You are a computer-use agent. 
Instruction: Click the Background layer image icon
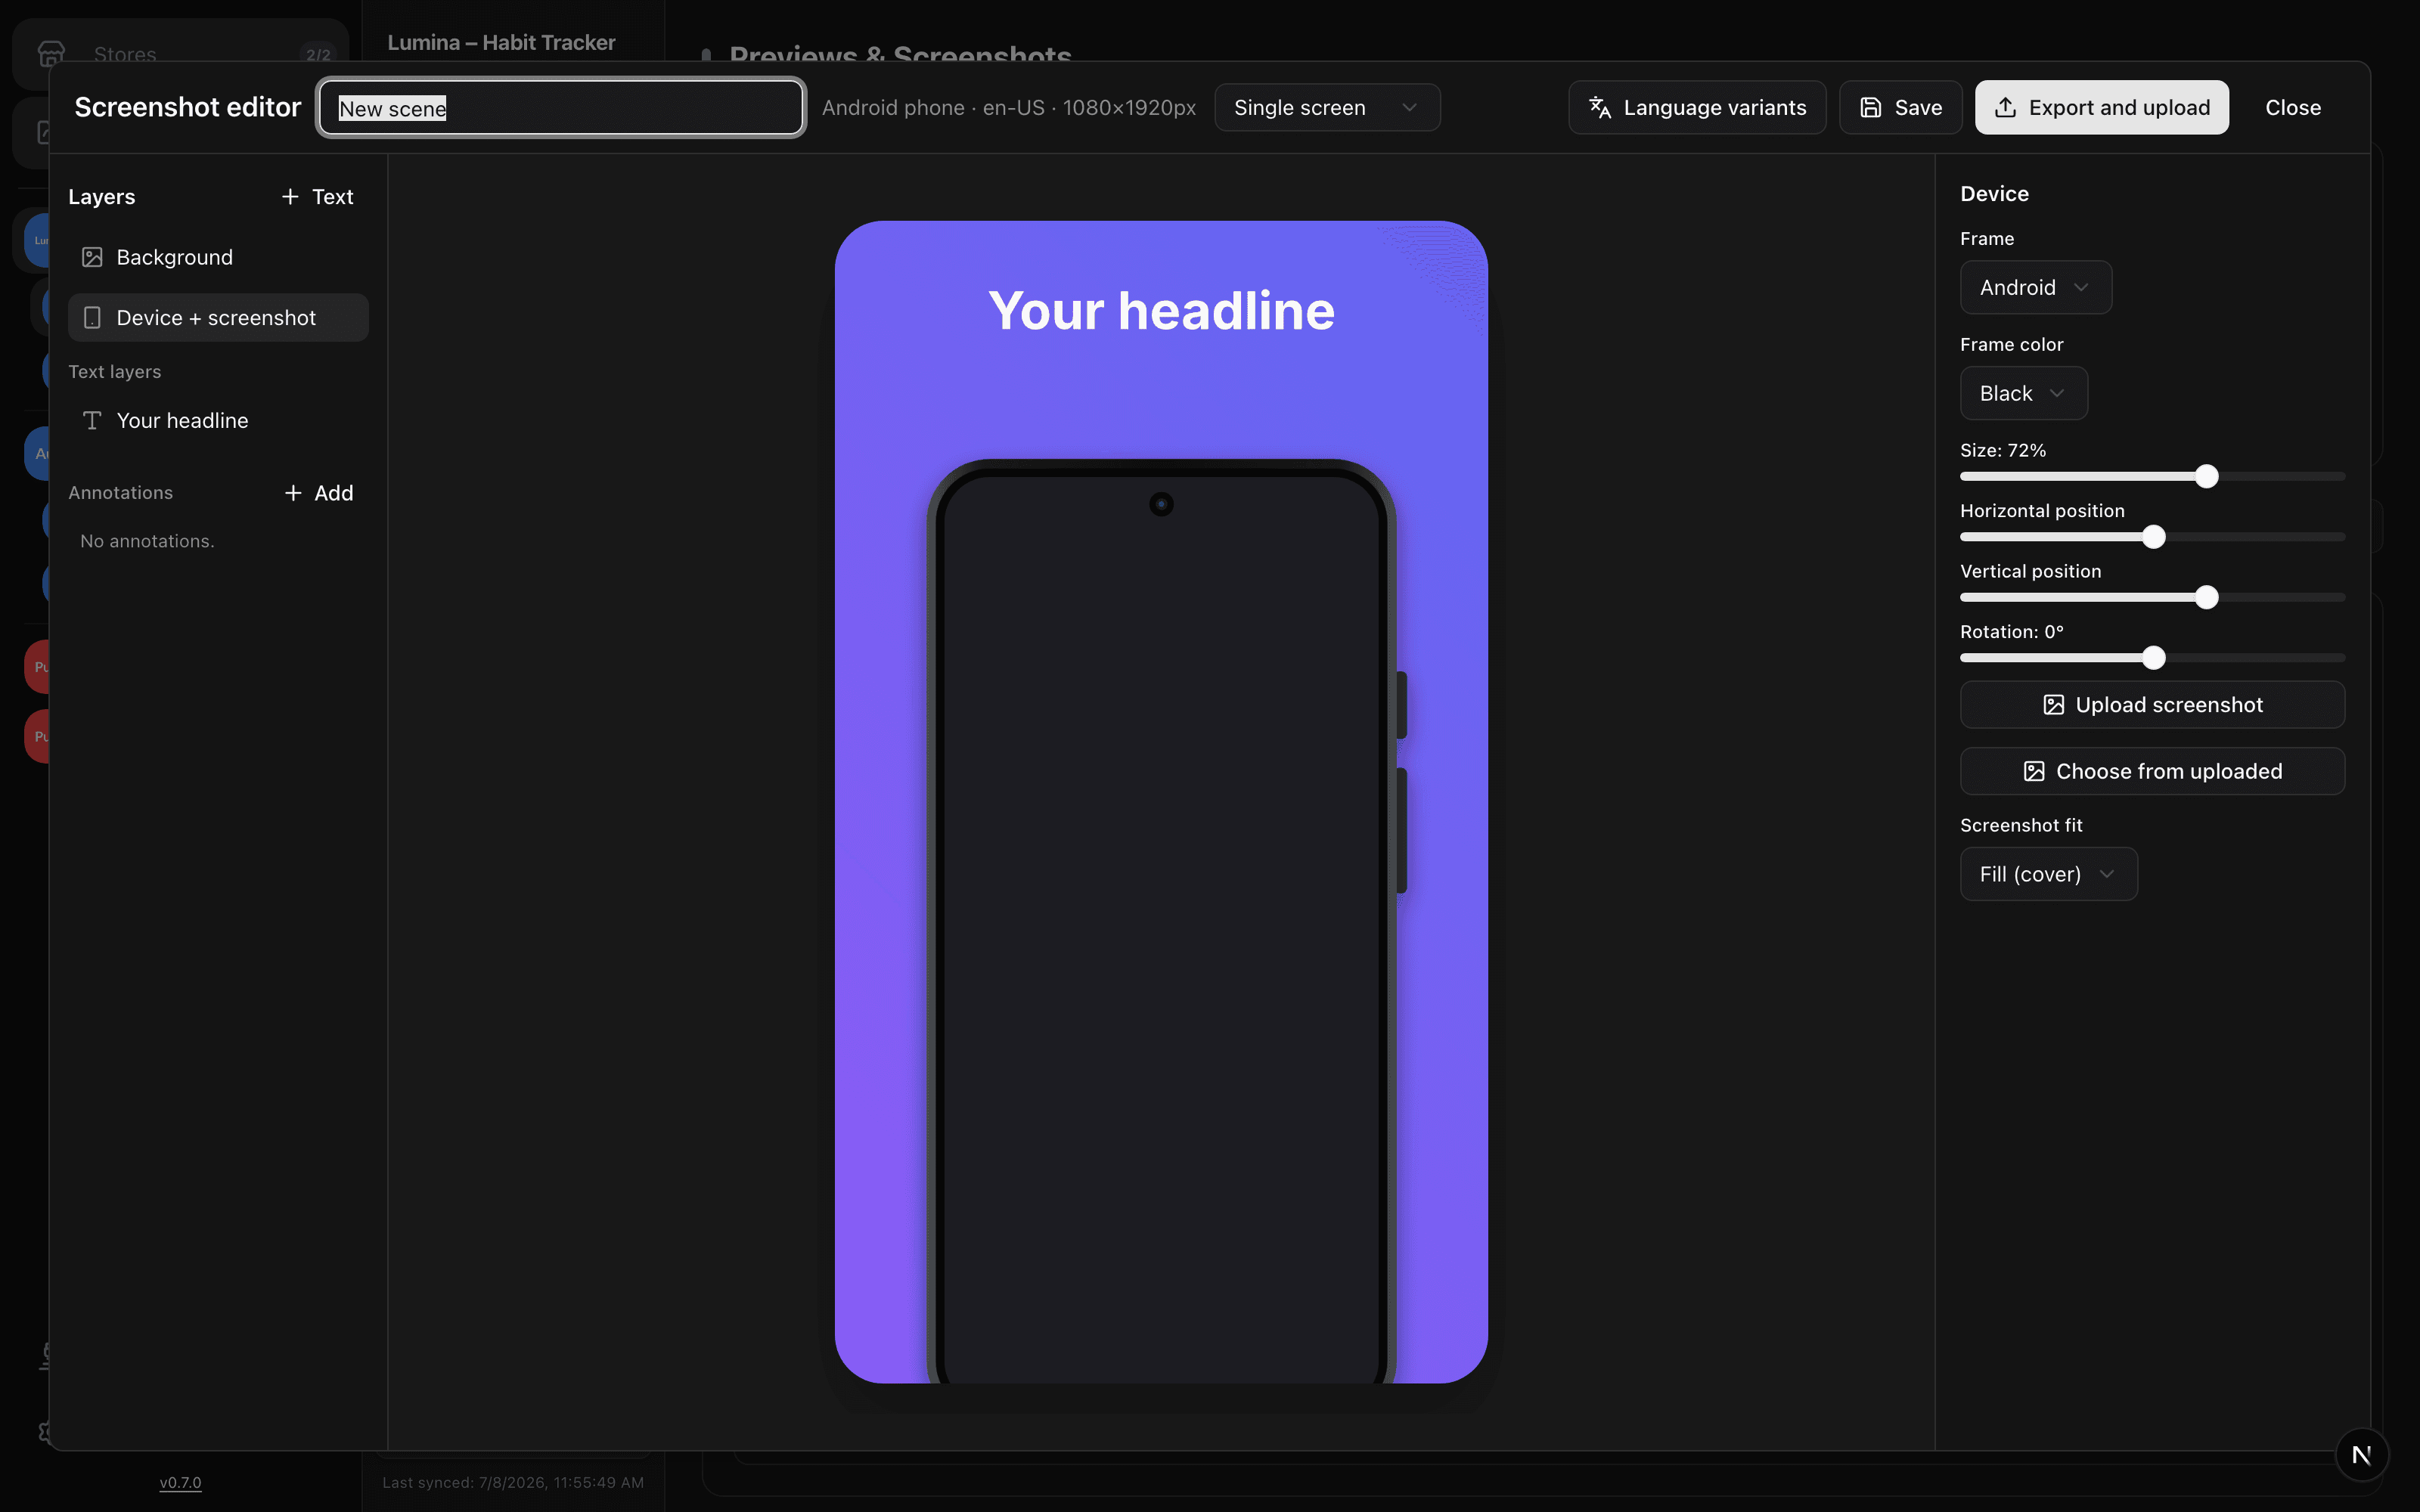(x=92, y=257)
